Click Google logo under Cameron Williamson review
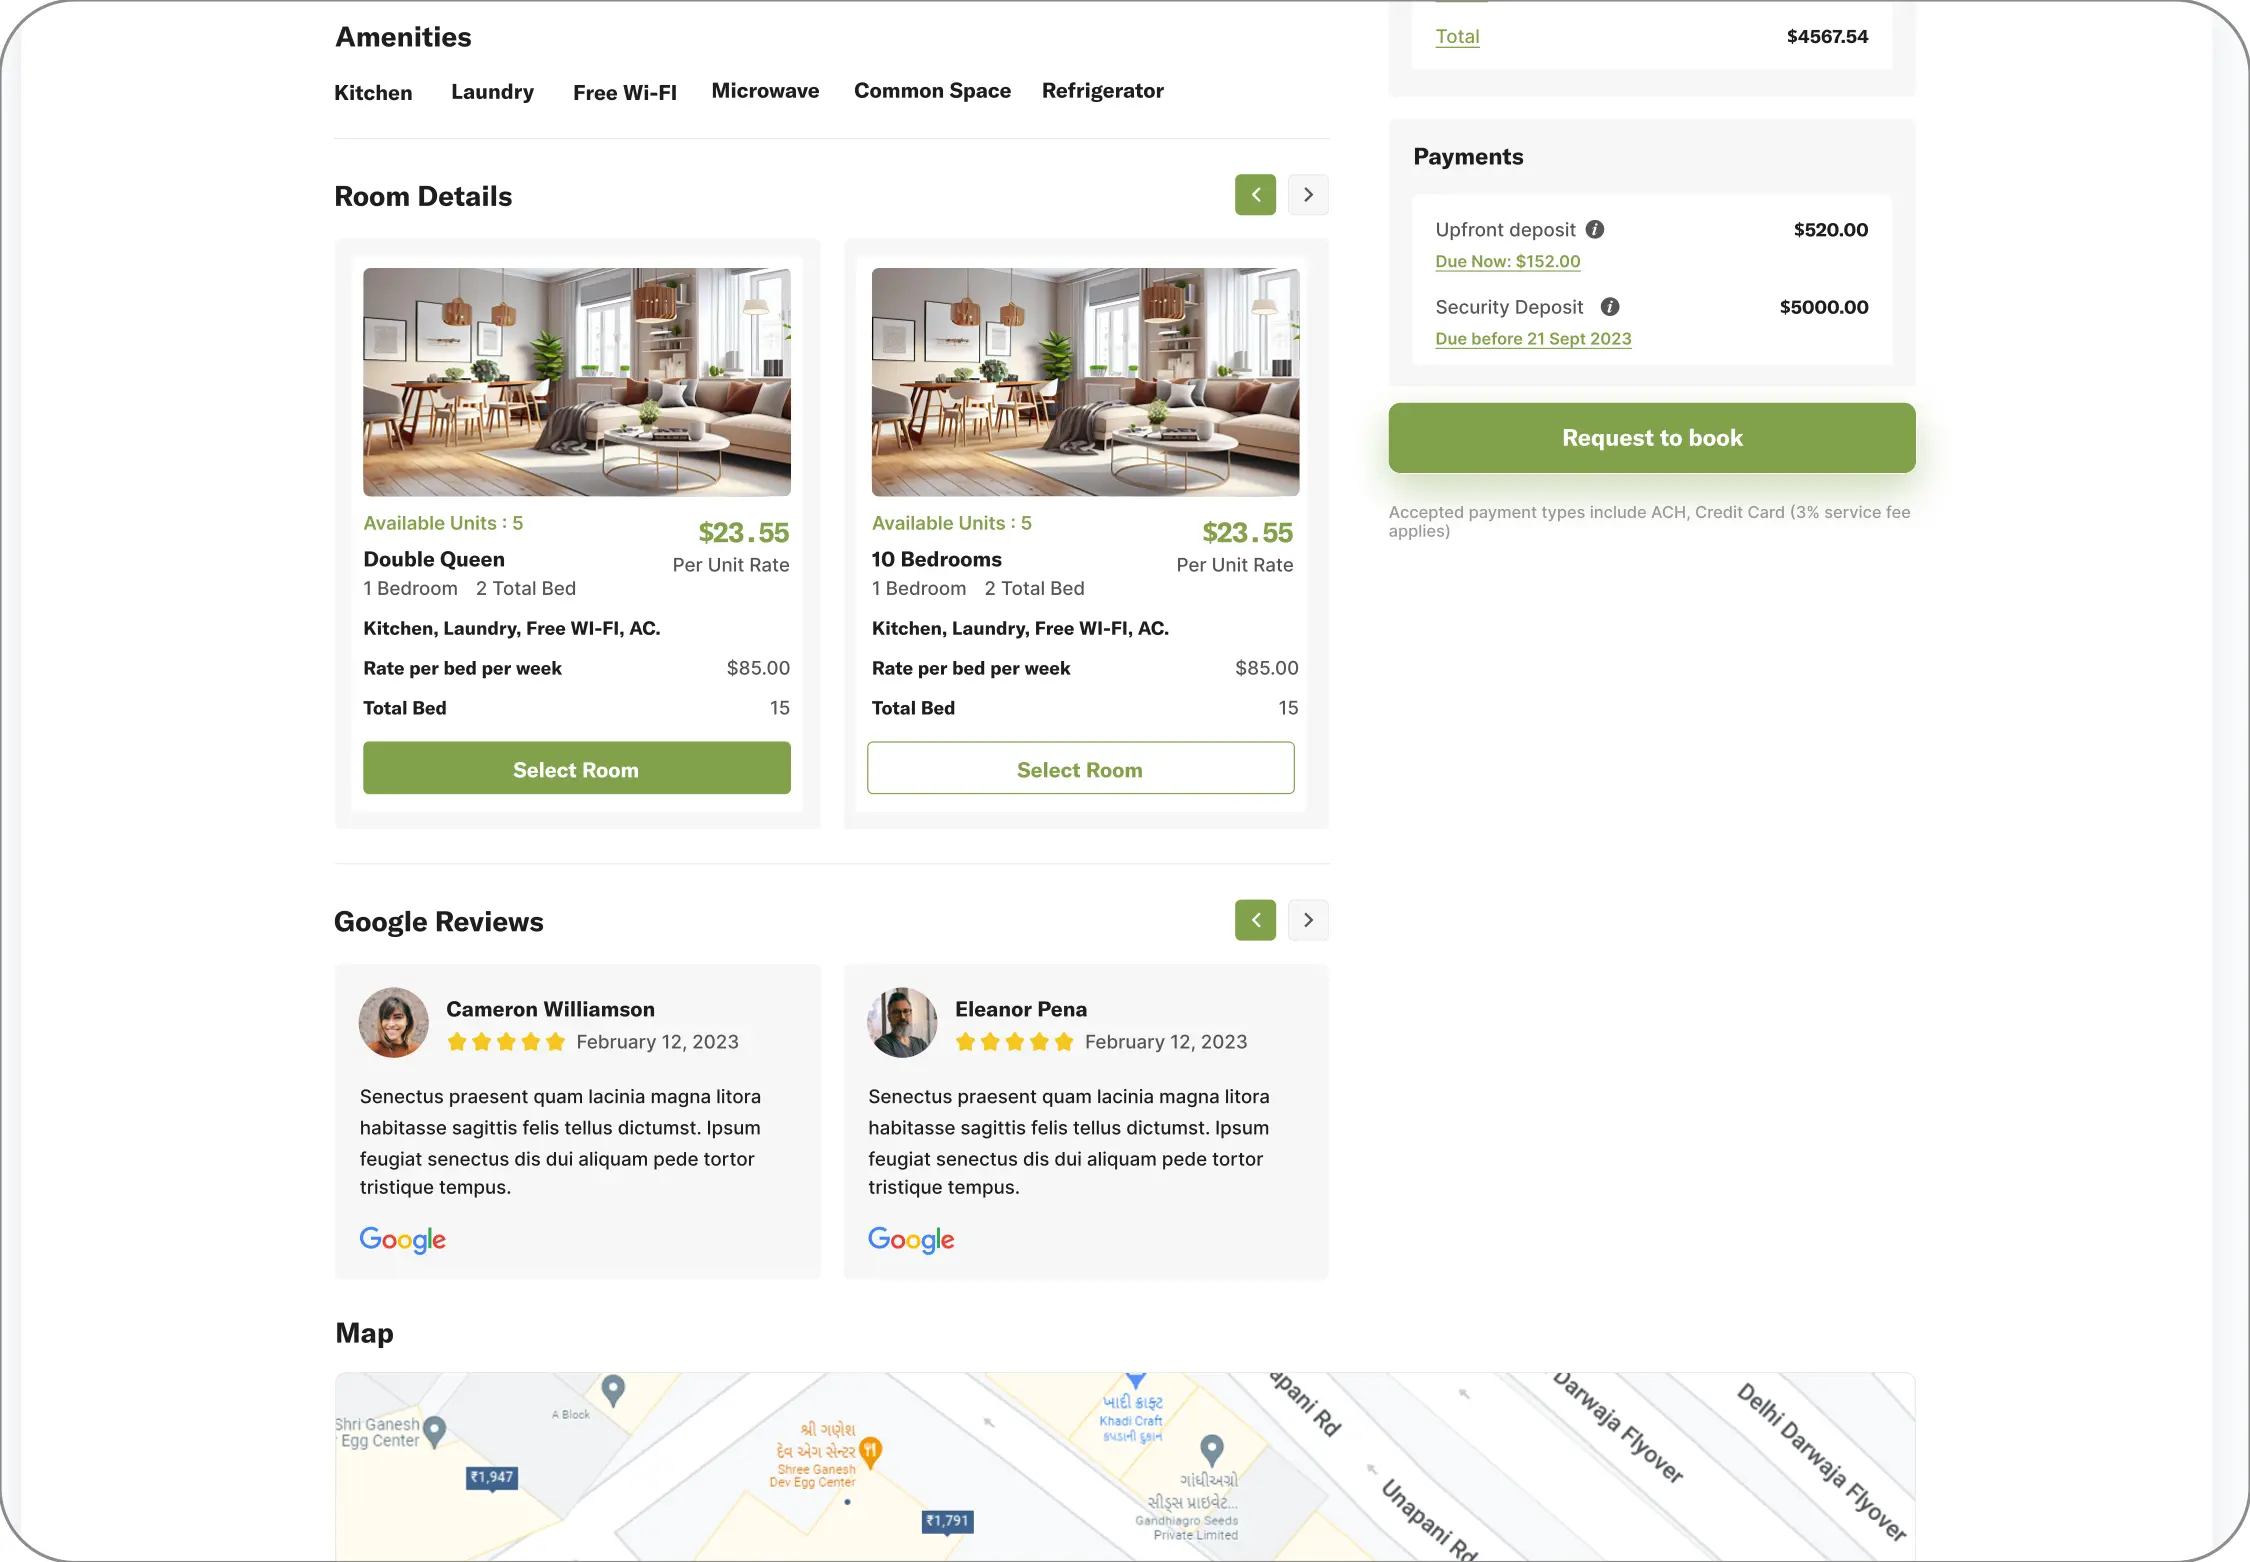 [403, 1239]
